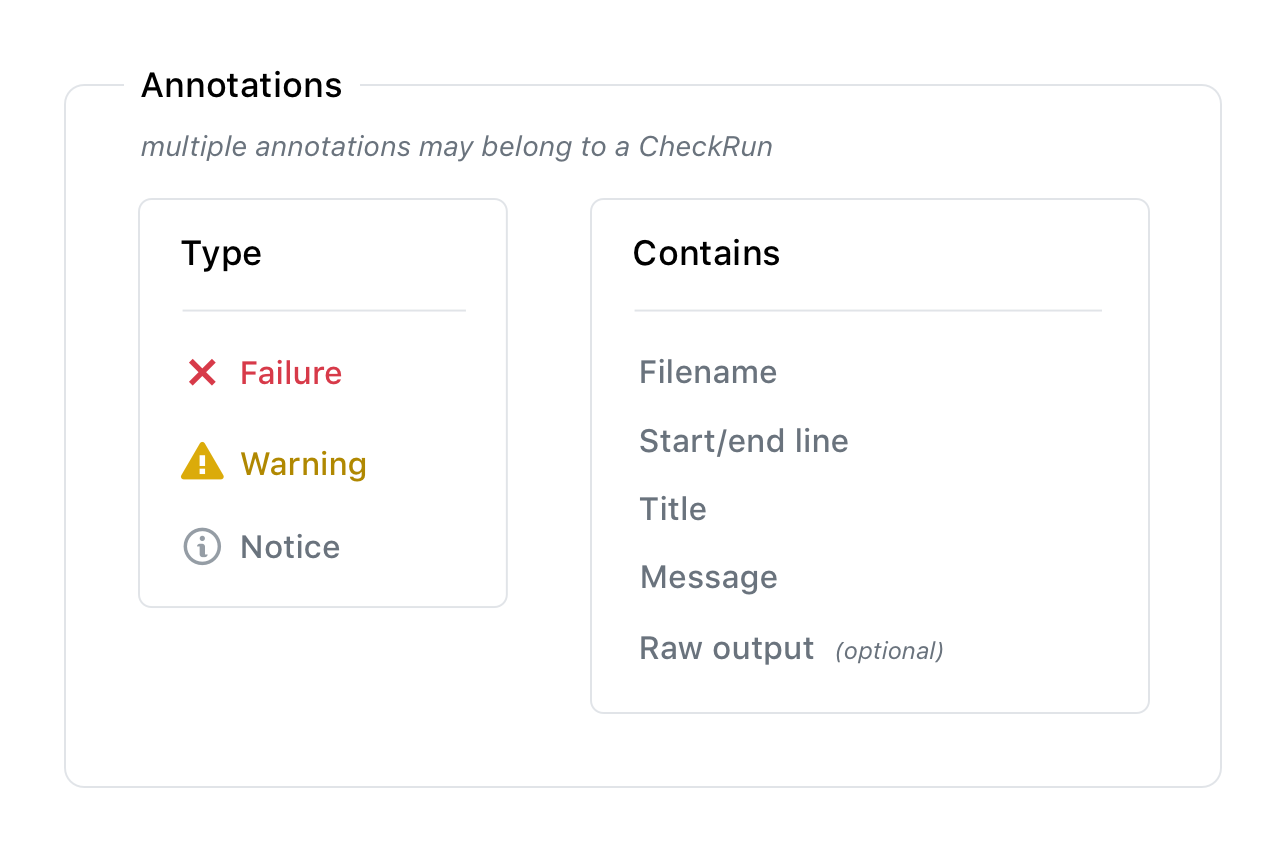Click the yellow Warning triangle icon
Image resolution: width=1284 pixels, height=858 pixels.
tap(202, 462)
